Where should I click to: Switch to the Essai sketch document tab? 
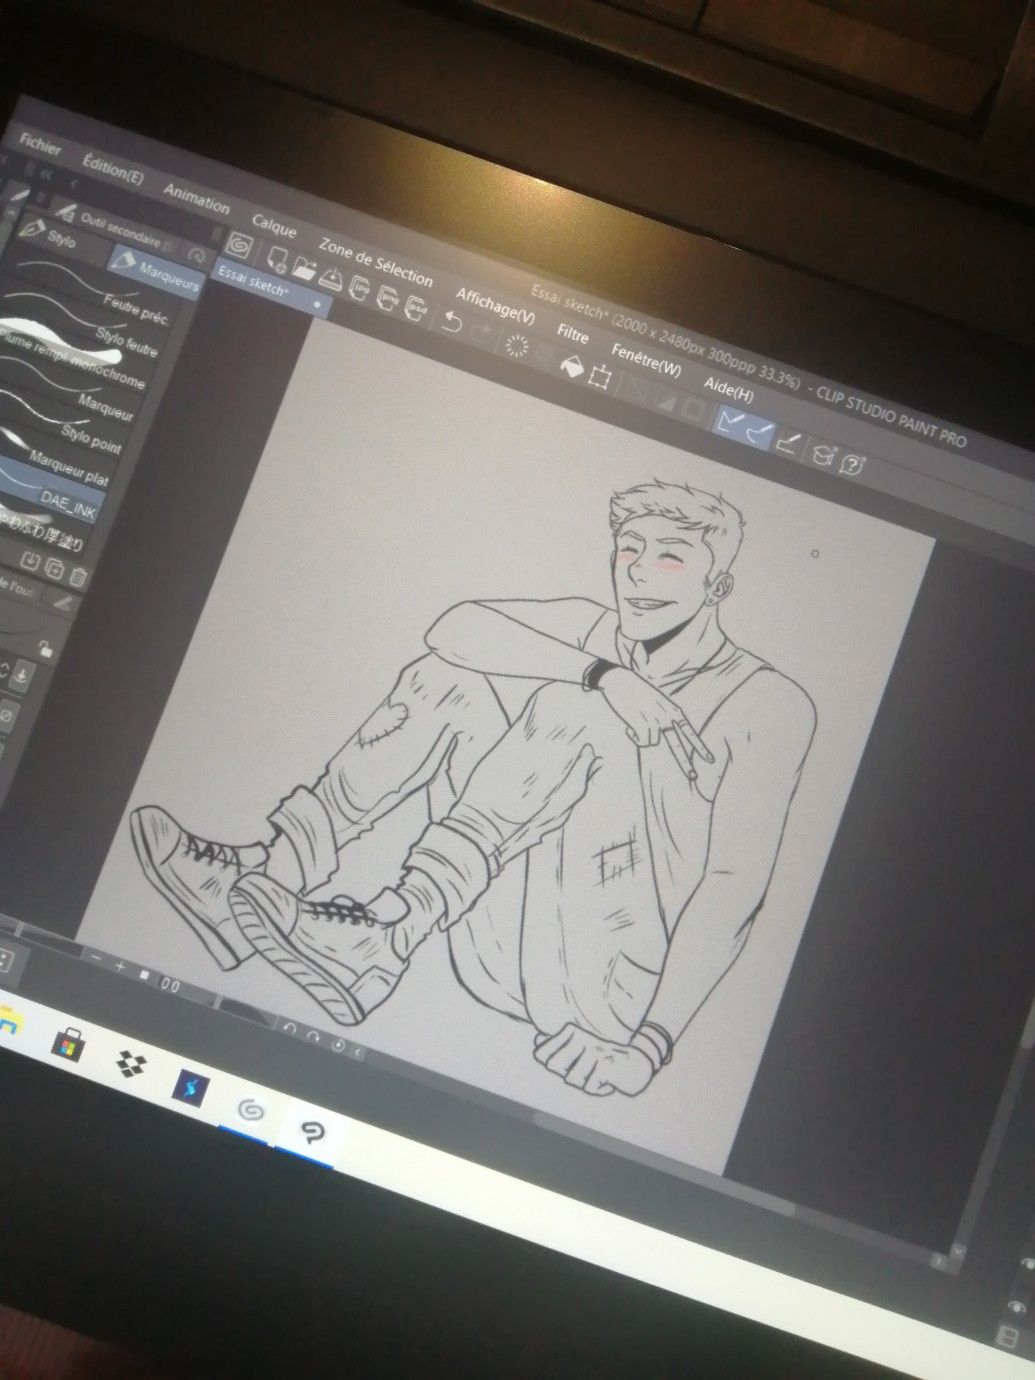coord(271,287)
